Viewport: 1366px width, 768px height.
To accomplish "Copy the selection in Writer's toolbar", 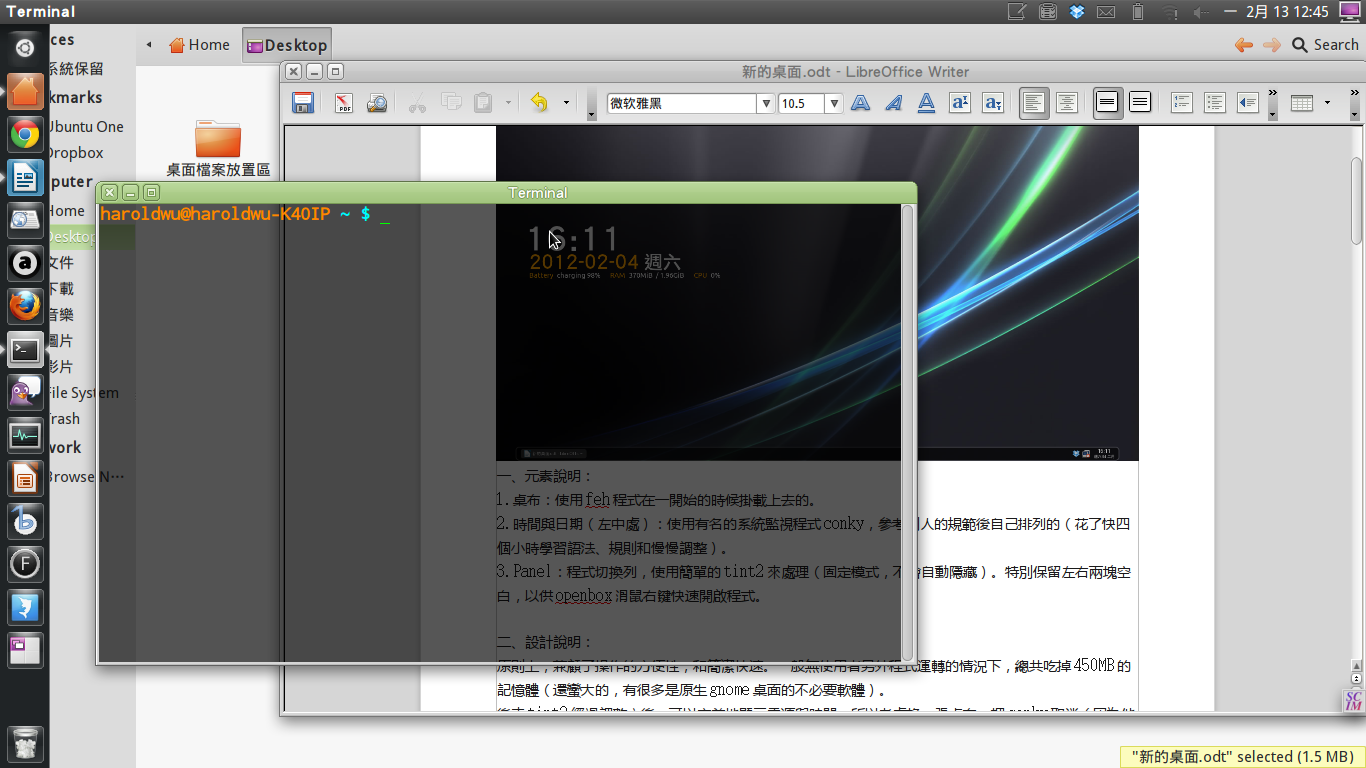I will coord(451,103).
